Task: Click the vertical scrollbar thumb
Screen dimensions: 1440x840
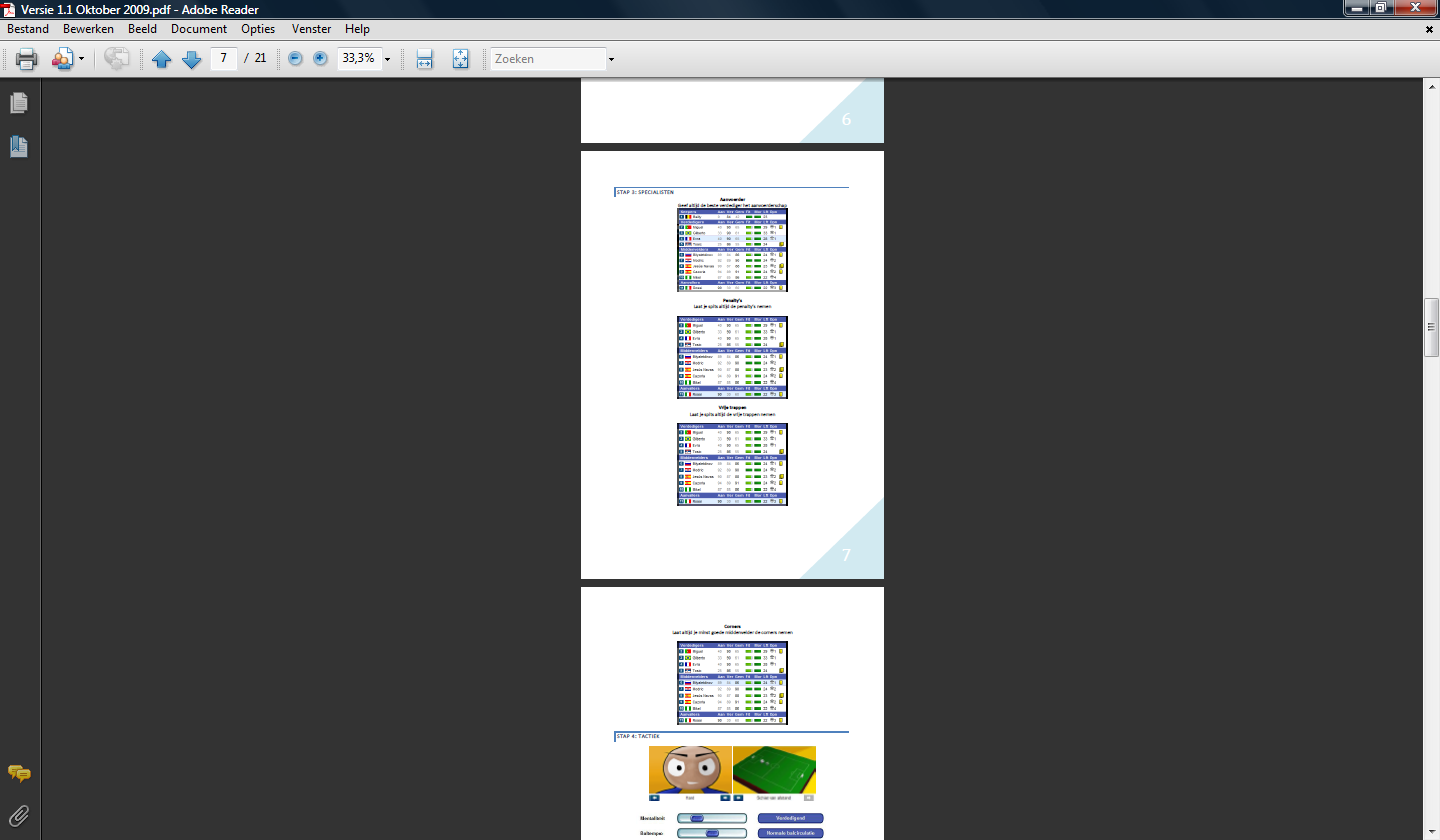Action: tap(1431, 328)
